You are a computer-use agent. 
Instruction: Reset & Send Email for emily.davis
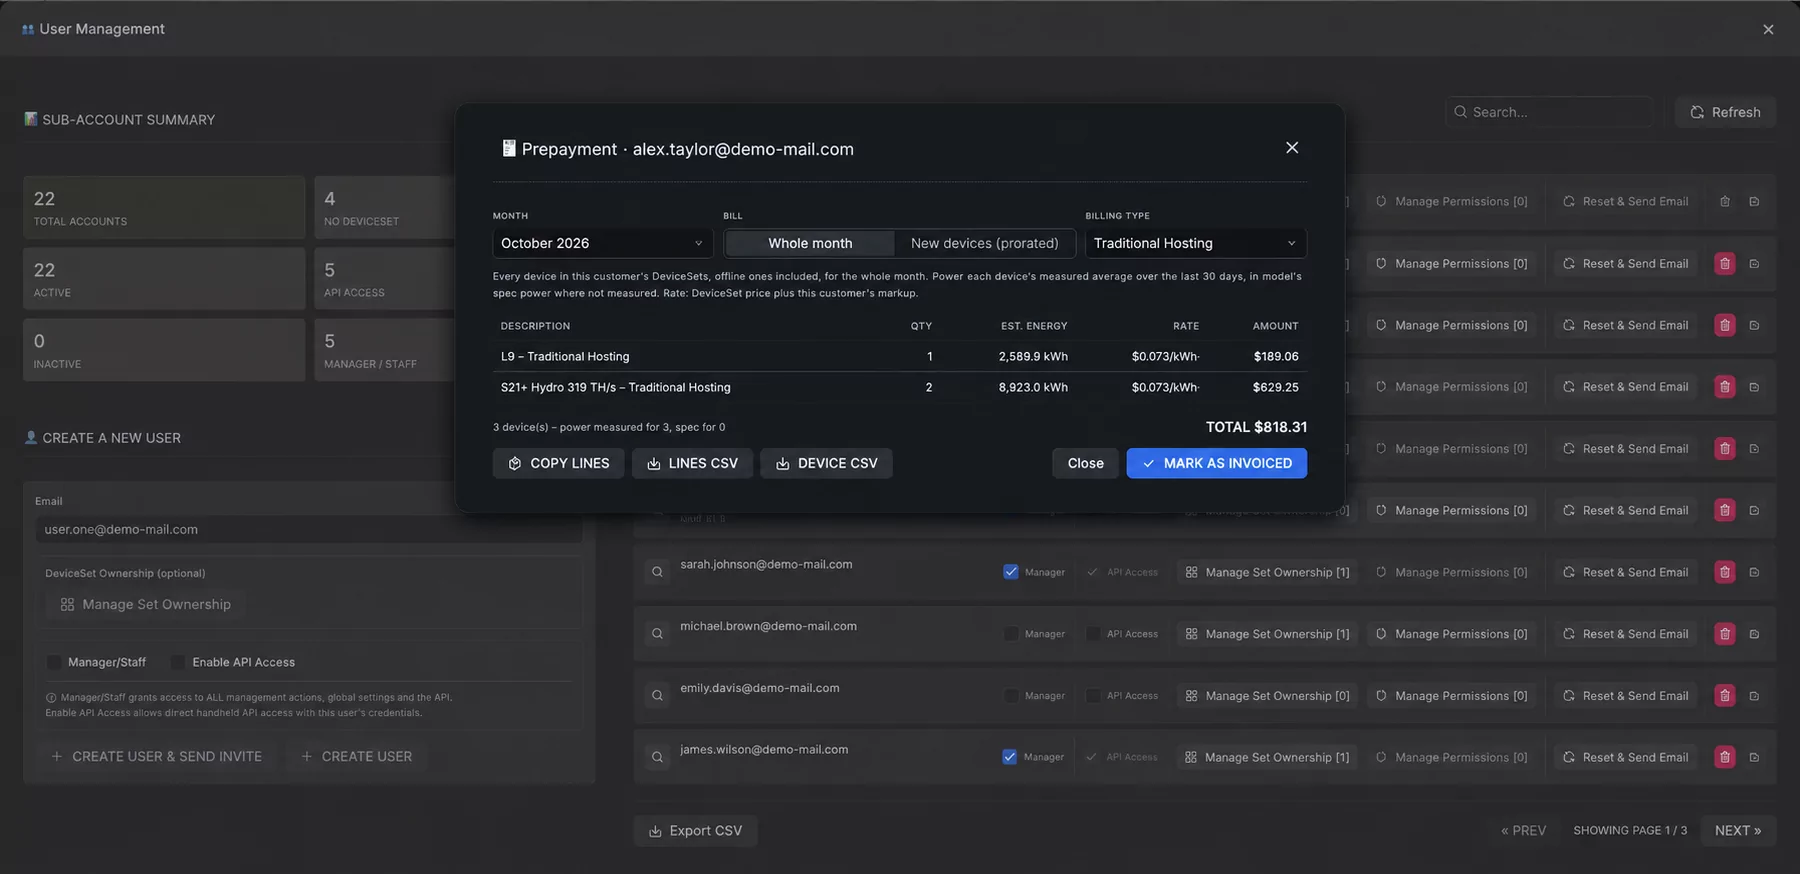1626,696
